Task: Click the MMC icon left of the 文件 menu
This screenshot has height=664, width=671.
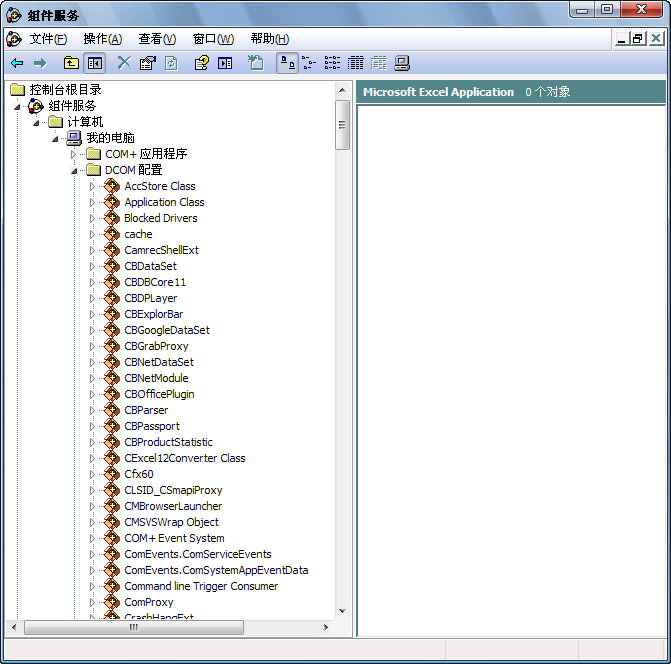Action: tap(14, 39)
